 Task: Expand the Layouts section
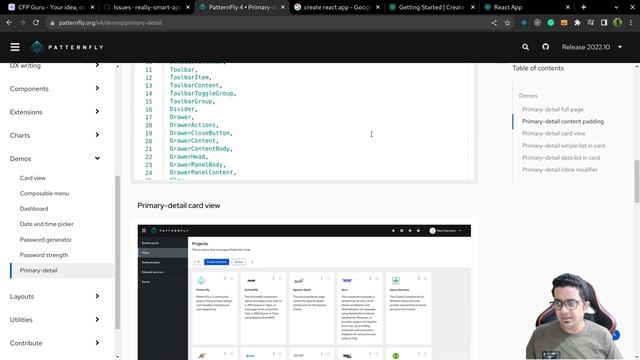[x=55, y=296]
